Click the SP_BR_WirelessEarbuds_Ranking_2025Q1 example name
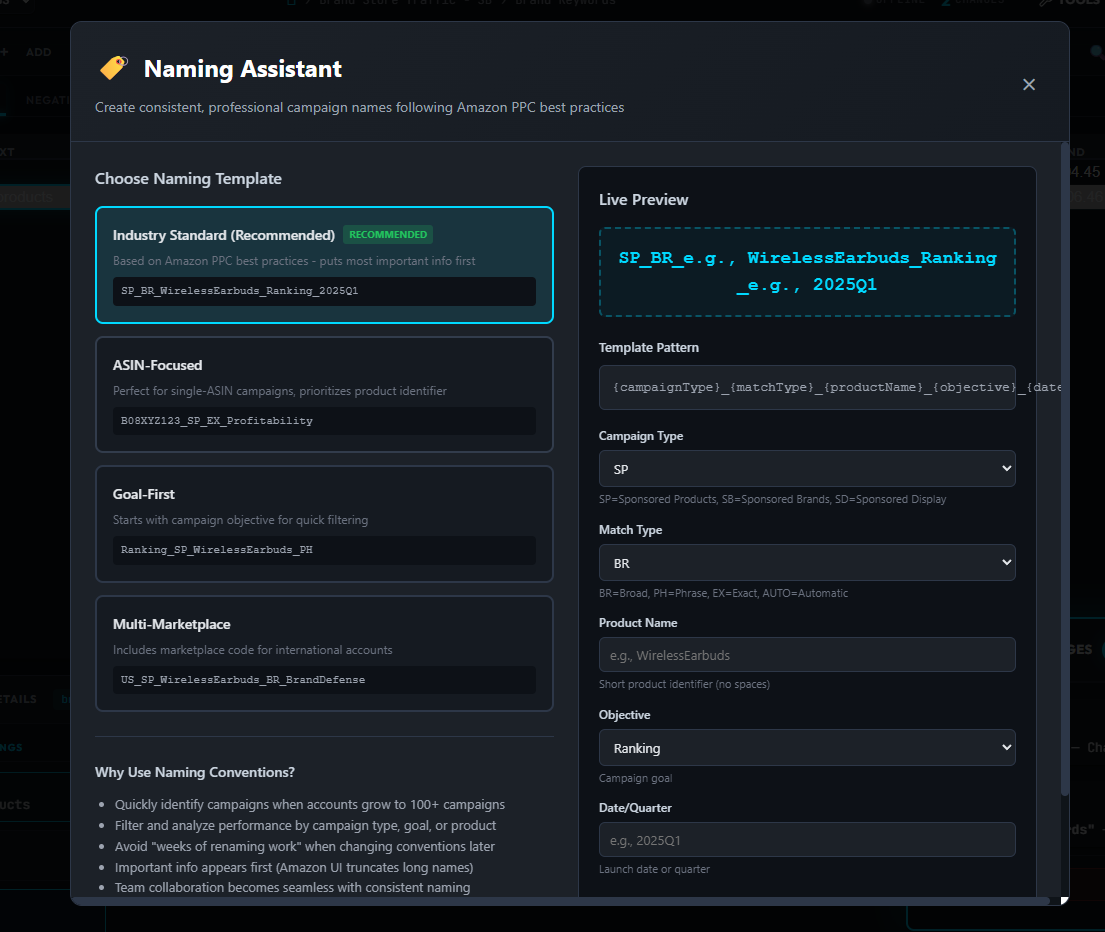The width and height of the screenshot is (1105, 932). pos(324,291)
